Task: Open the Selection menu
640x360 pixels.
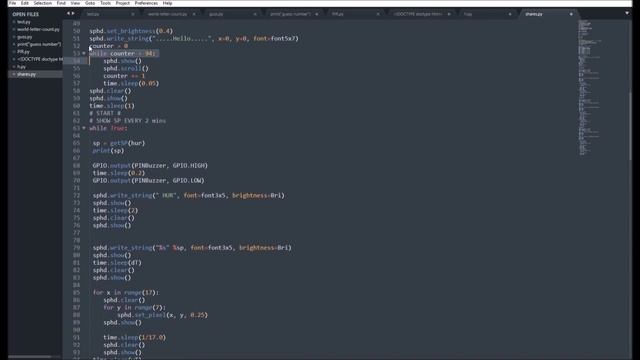Action: click(x=42, y=3)
